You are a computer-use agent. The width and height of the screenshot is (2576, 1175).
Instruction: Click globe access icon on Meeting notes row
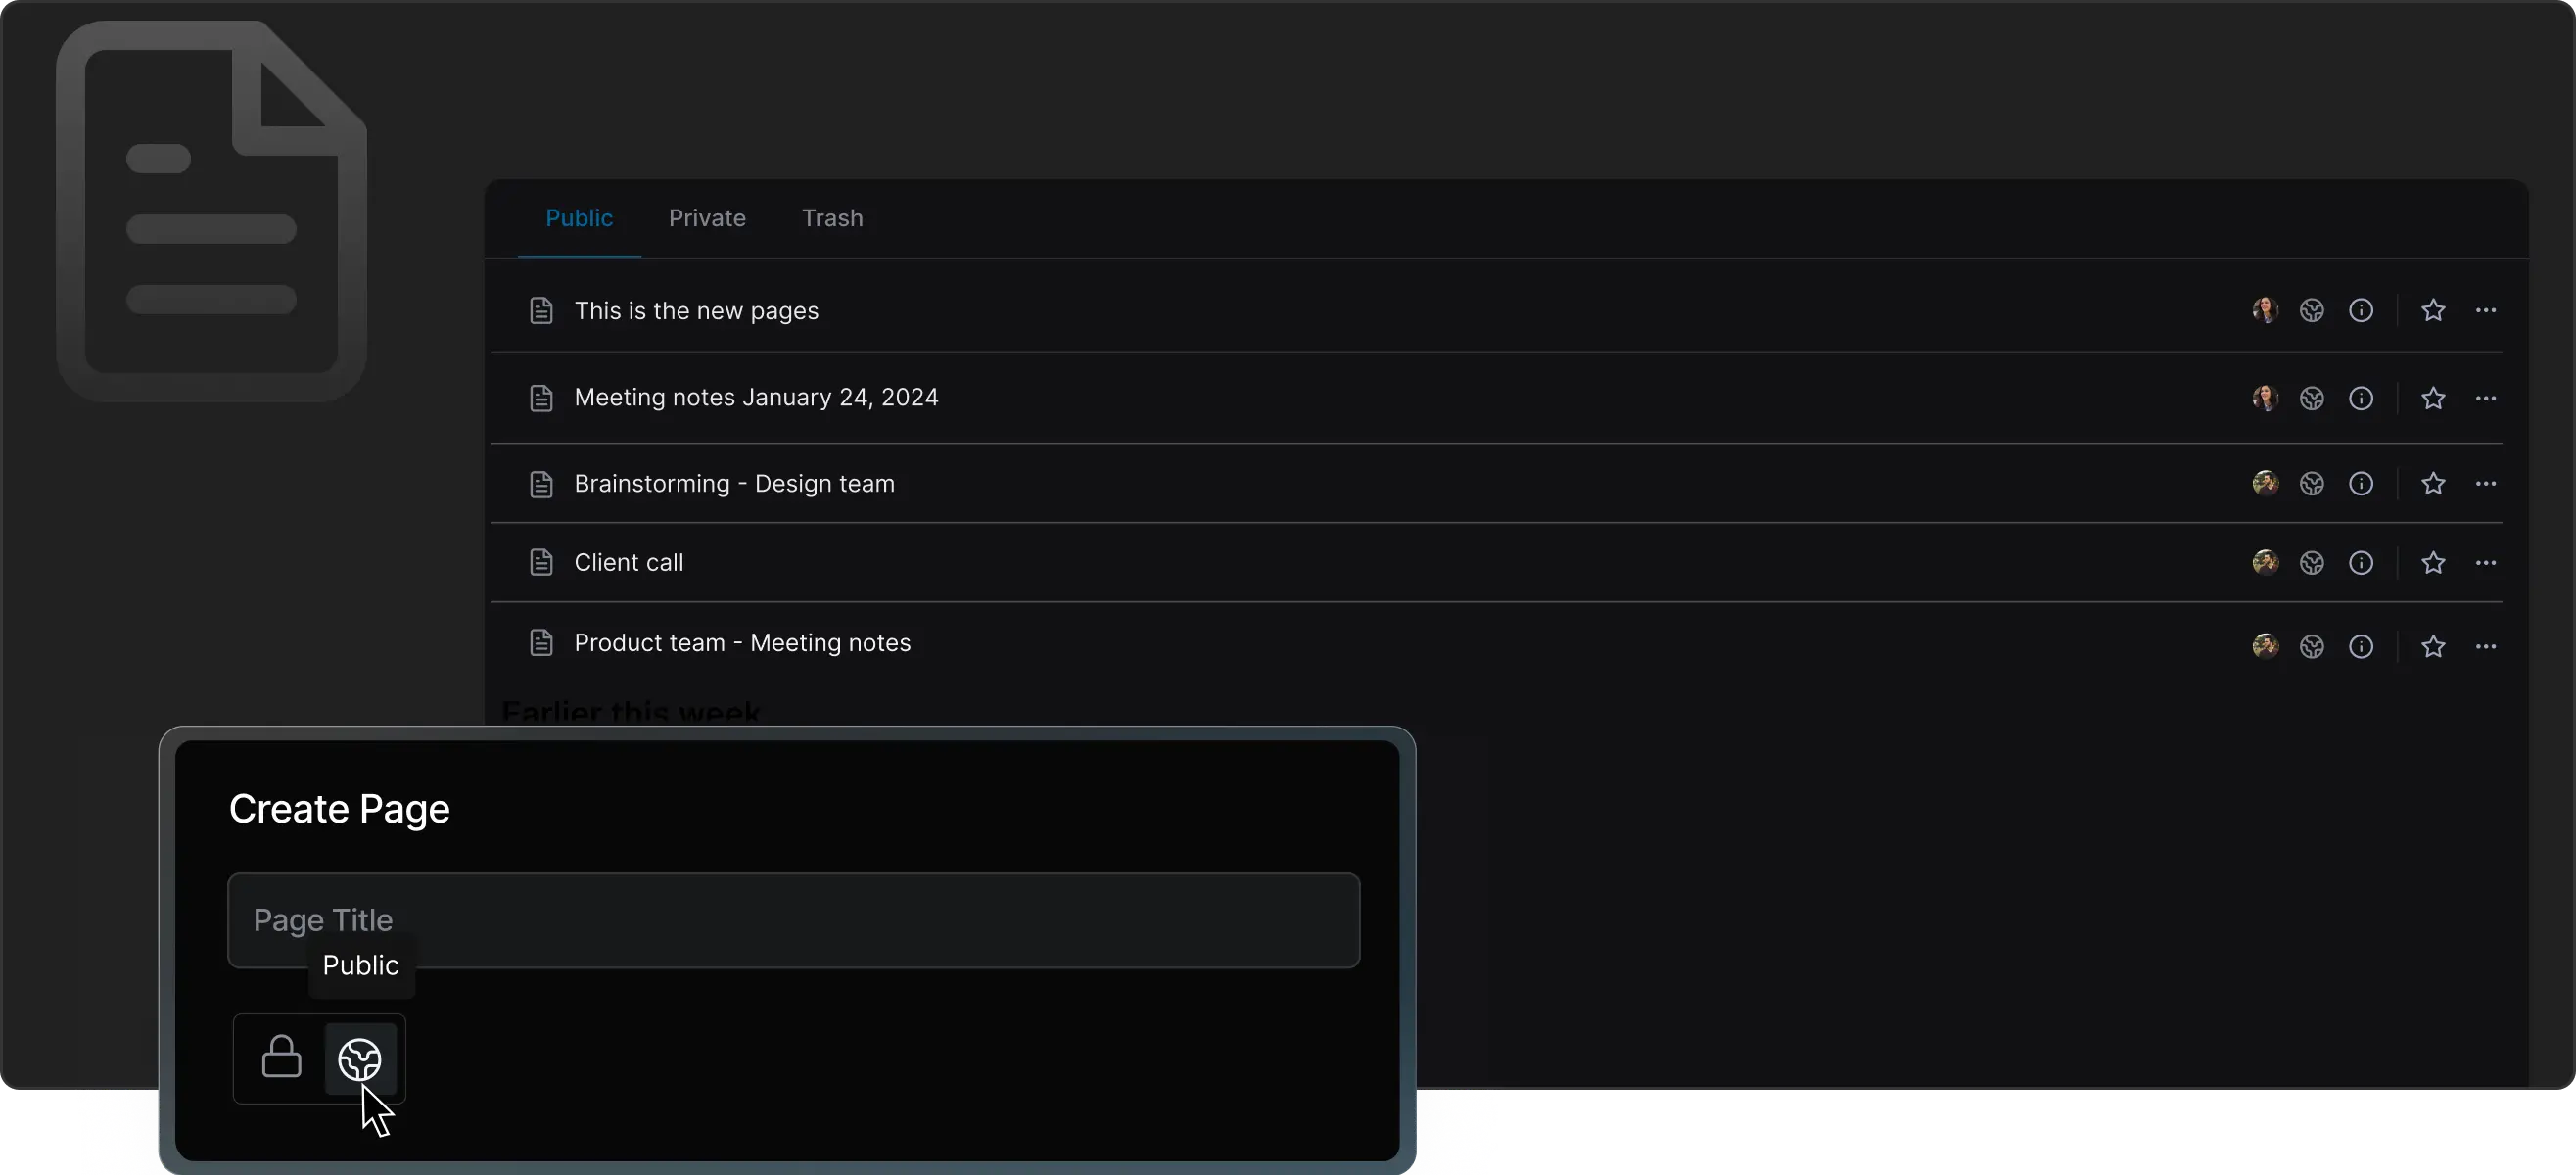[x=2312, y=399]
